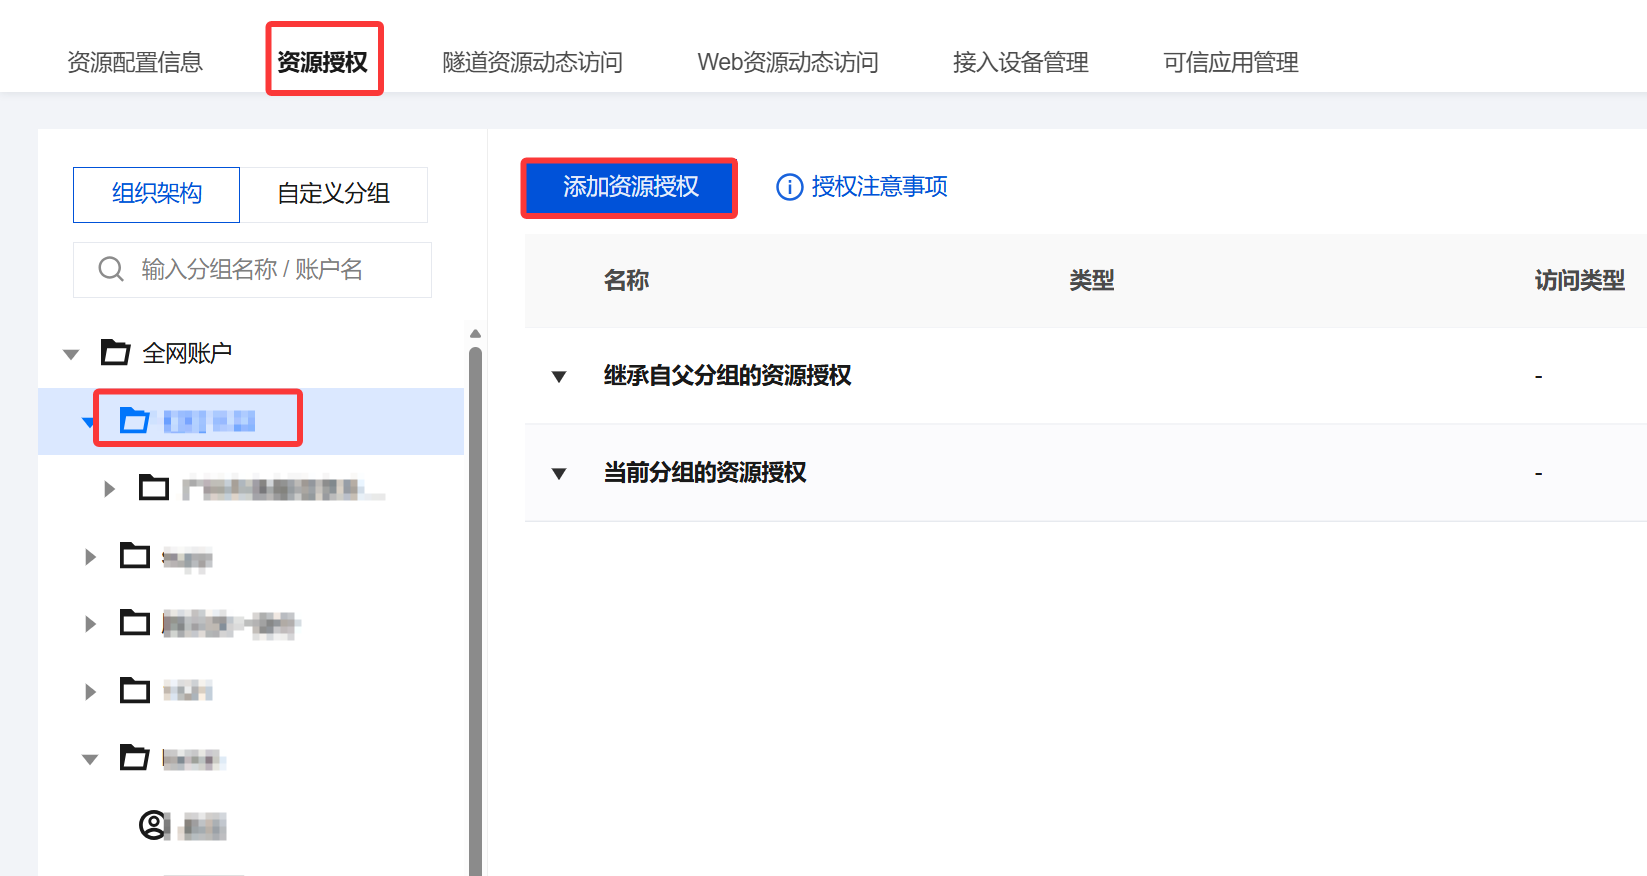Focus the 输入分组名称 / 账户名 search field
The image size is (1647, 876).
[x=270, y=269]
